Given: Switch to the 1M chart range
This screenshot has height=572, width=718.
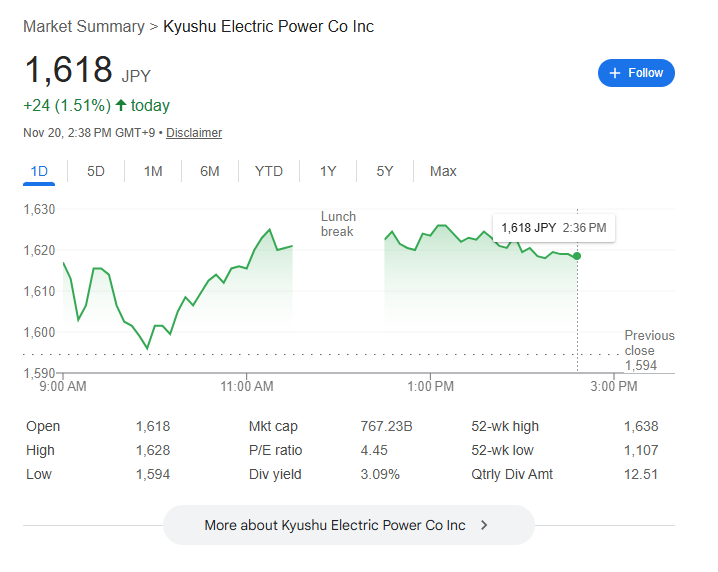Looking at the screenshot, I should pos(153,171).
